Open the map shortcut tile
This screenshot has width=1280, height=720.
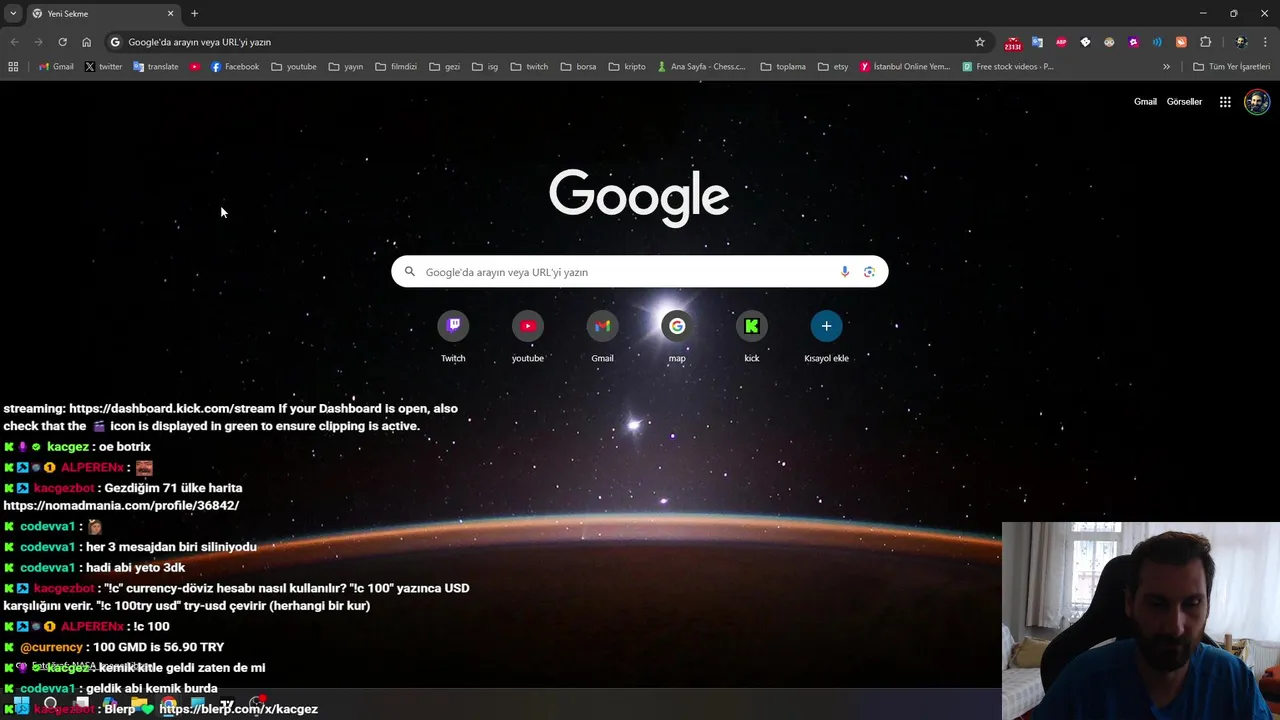click(677, 337)
